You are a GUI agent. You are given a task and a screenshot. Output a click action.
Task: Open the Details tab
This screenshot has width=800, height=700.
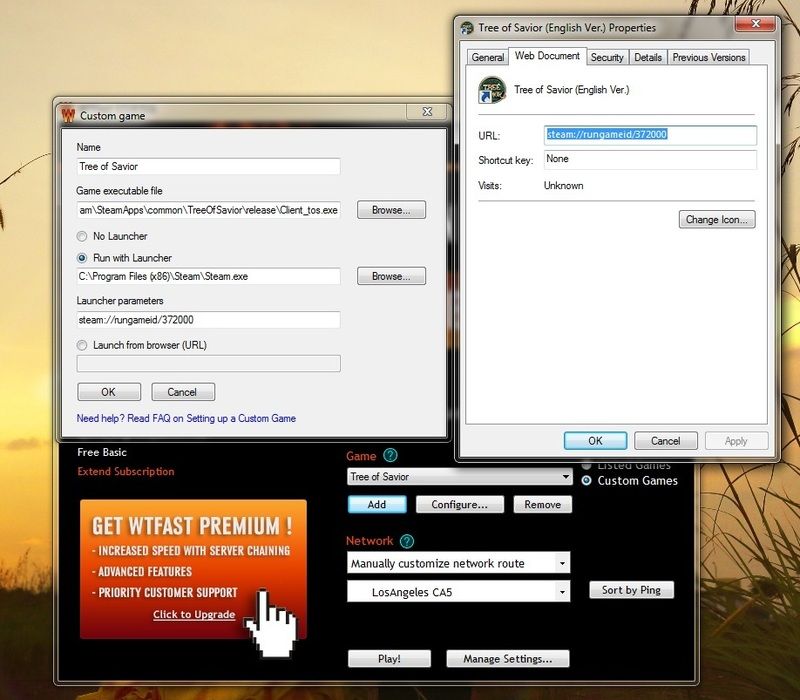648,57
